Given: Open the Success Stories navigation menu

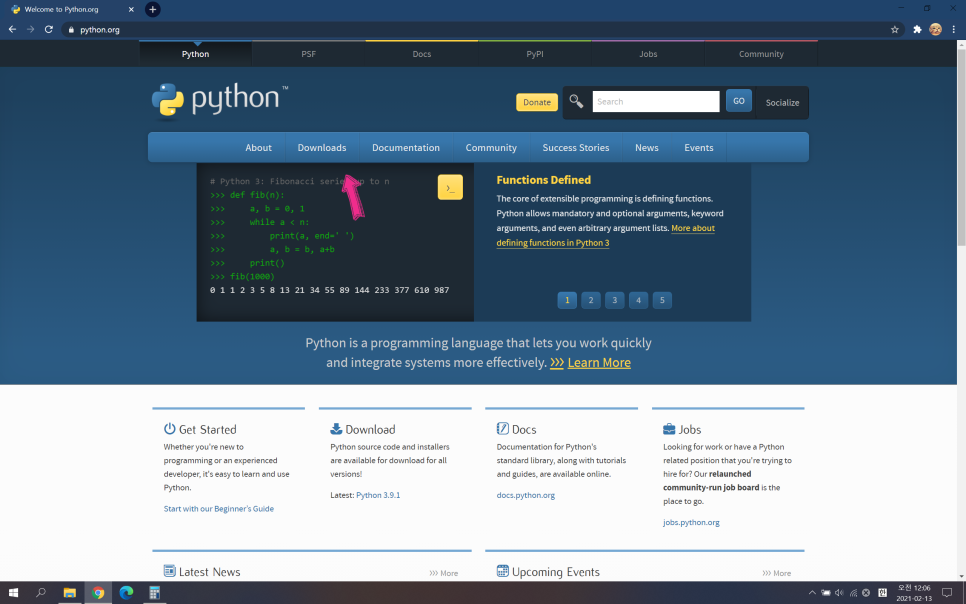Looking at the screenshot, I should [576, 148].
